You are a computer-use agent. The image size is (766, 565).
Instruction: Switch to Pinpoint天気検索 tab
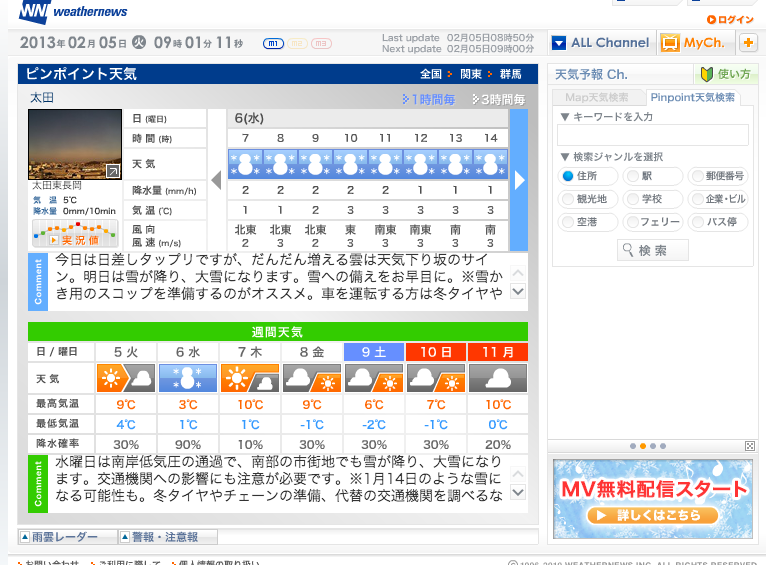pos(693,97)
